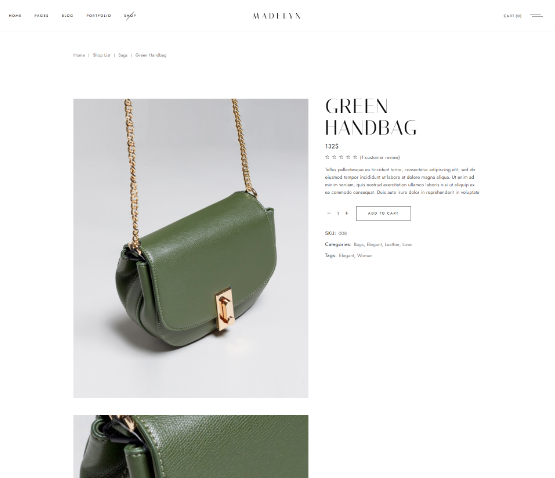Click the Add to Cart button

(383, 214)
